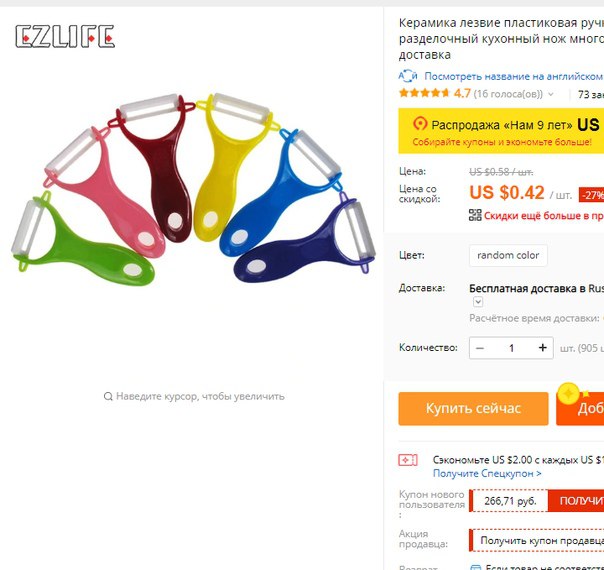This screenshot has height=570, width=604.
Task: Follow the Получите Спецкупон link
Action: pyautogui.click(x=487, y=473)
